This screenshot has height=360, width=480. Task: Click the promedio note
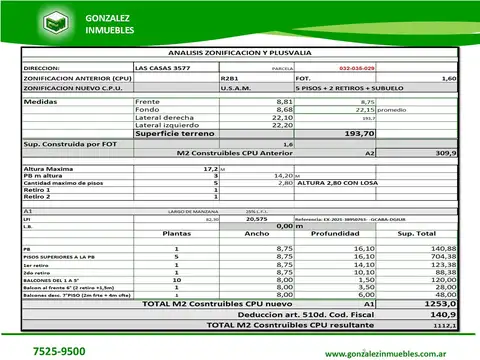392,110
